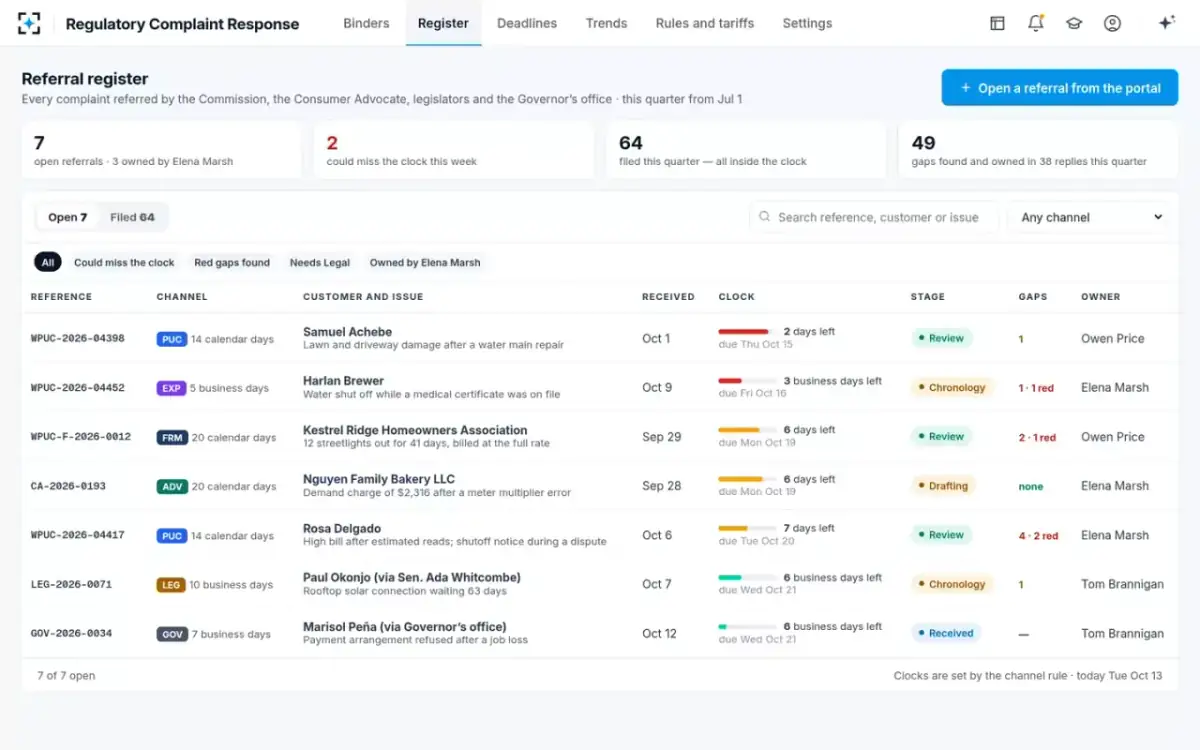Open the Deadlines tab
The height and width of the screenshot is (750, 1200).
[x=527, y=23]
